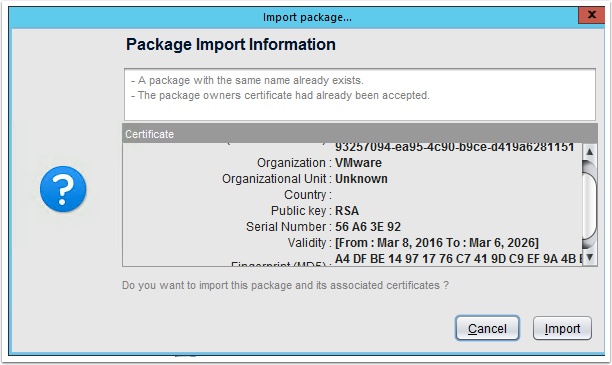The height and width of the screenshot is (365, 612).
Task: Click the Validity date range text
Action: click(436, 243)
